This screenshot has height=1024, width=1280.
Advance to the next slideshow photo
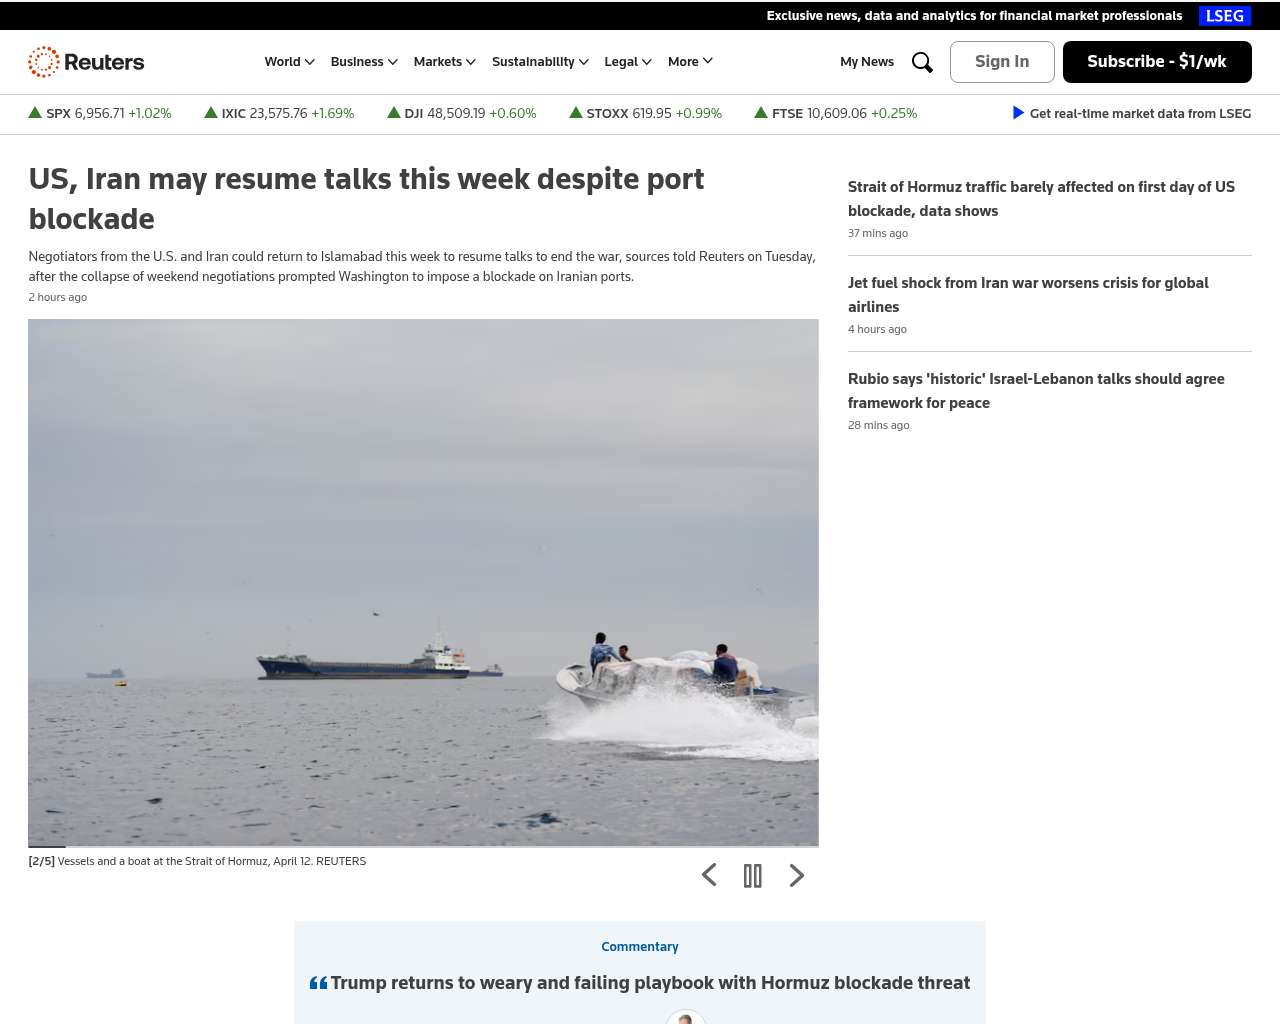pyautogui.click(x=797, y=876)
